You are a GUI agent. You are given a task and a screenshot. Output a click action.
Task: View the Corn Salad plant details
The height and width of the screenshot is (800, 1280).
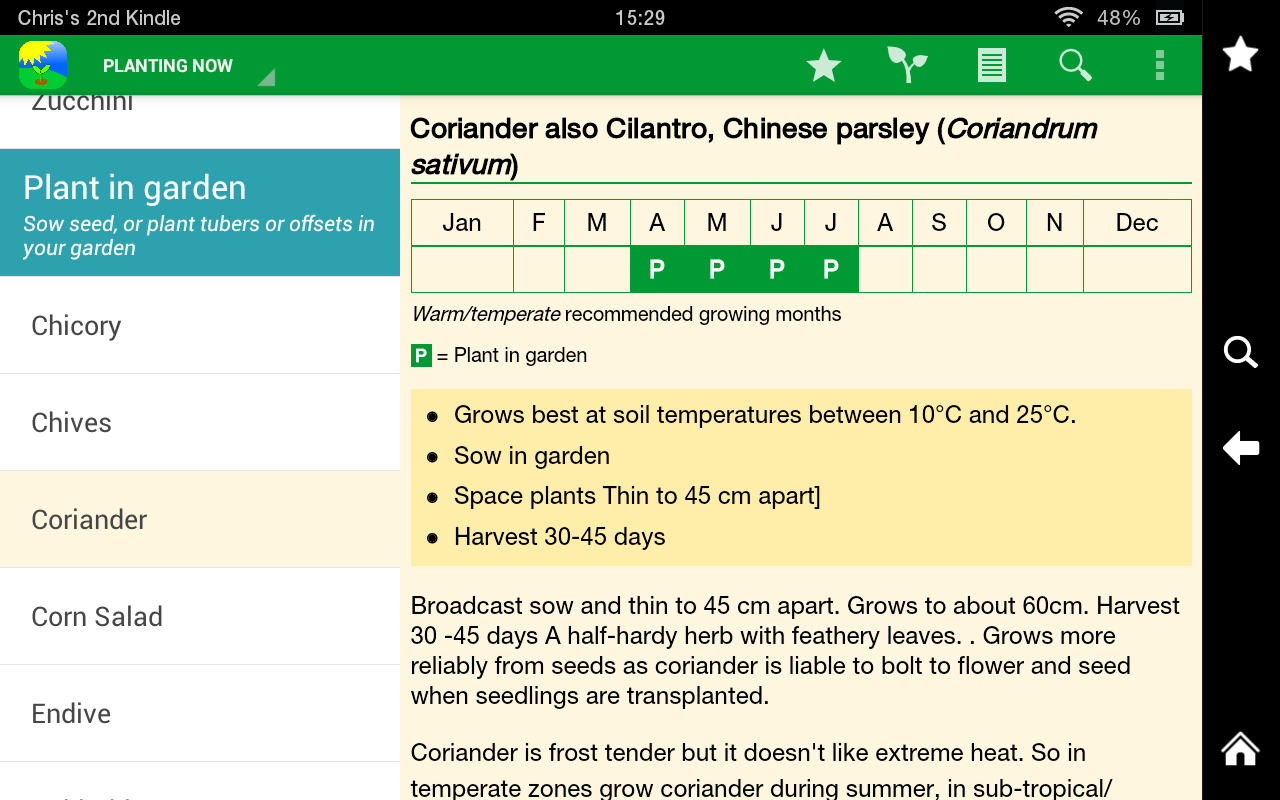(200, 616)
